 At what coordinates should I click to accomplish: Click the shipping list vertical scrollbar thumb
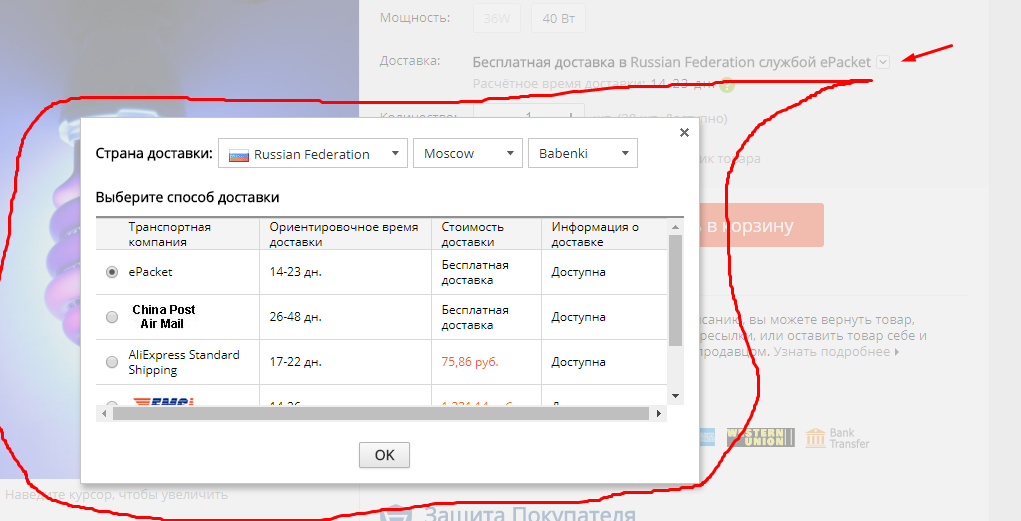tap(675, 290)
